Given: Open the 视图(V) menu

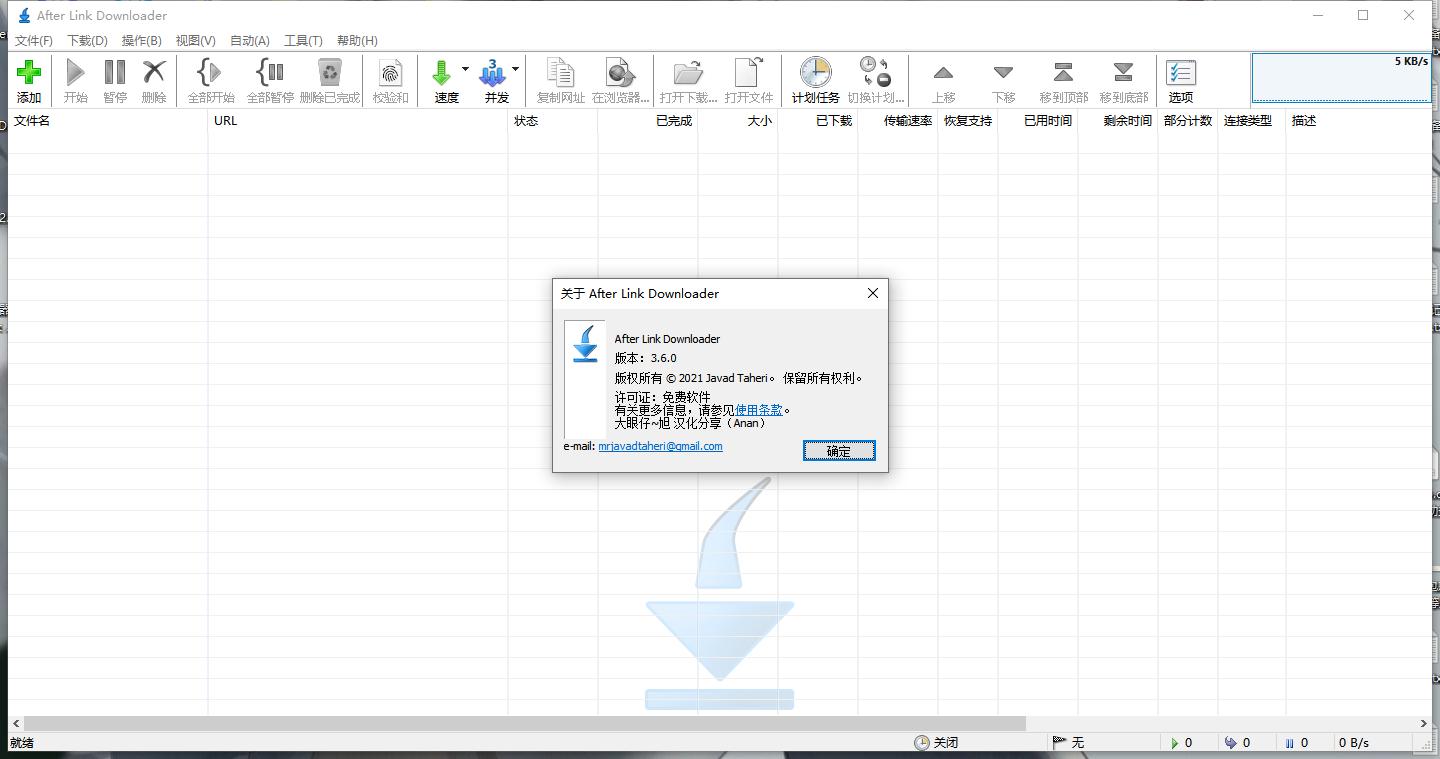Looking at the screenshot, I should [195, 41].
